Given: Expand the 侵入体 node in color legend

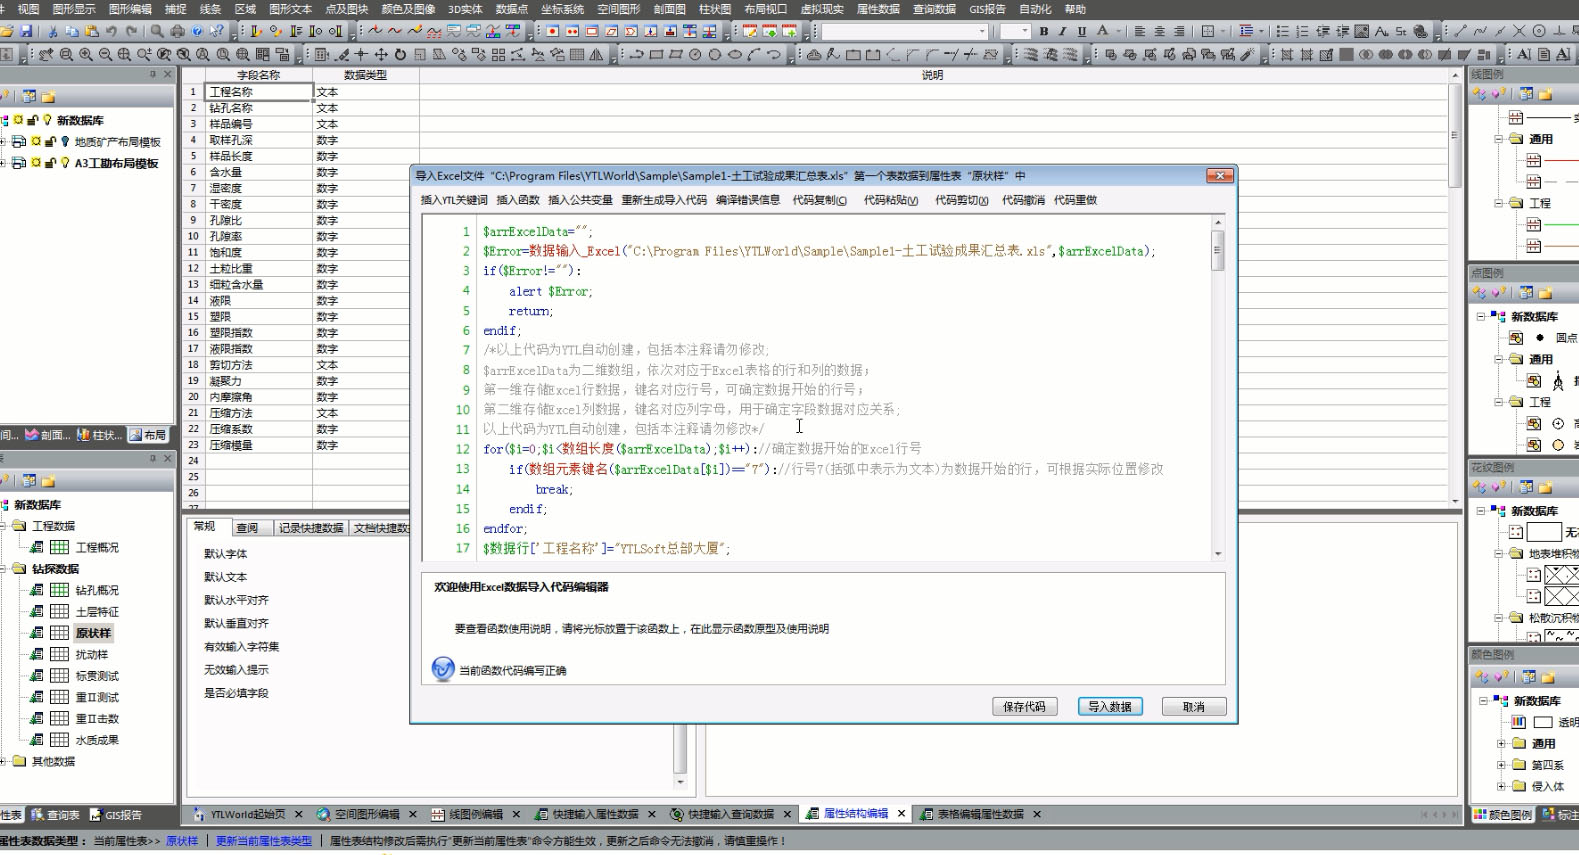Looking at the screenshot, I should (1501, 786).
